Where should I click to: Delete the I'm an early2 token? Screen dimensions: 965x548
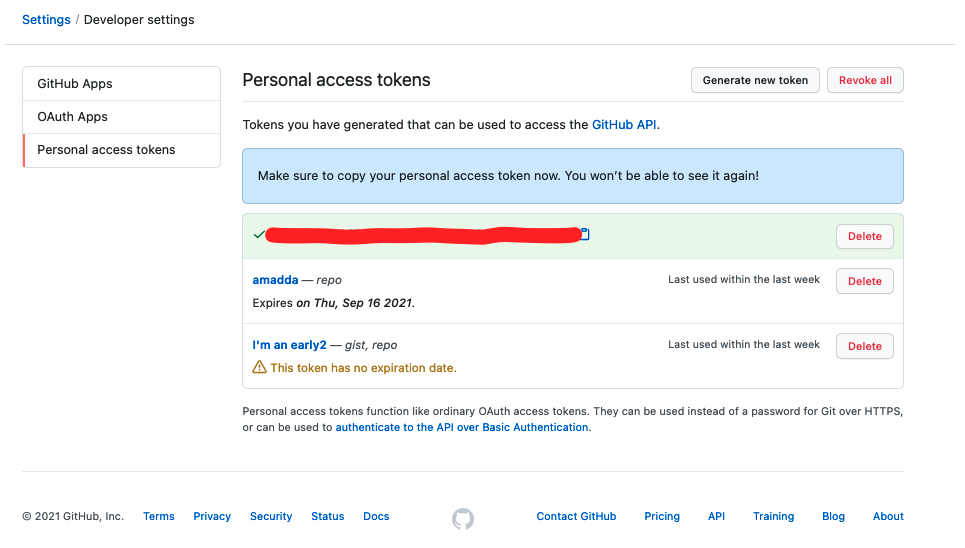coord(864,346)
